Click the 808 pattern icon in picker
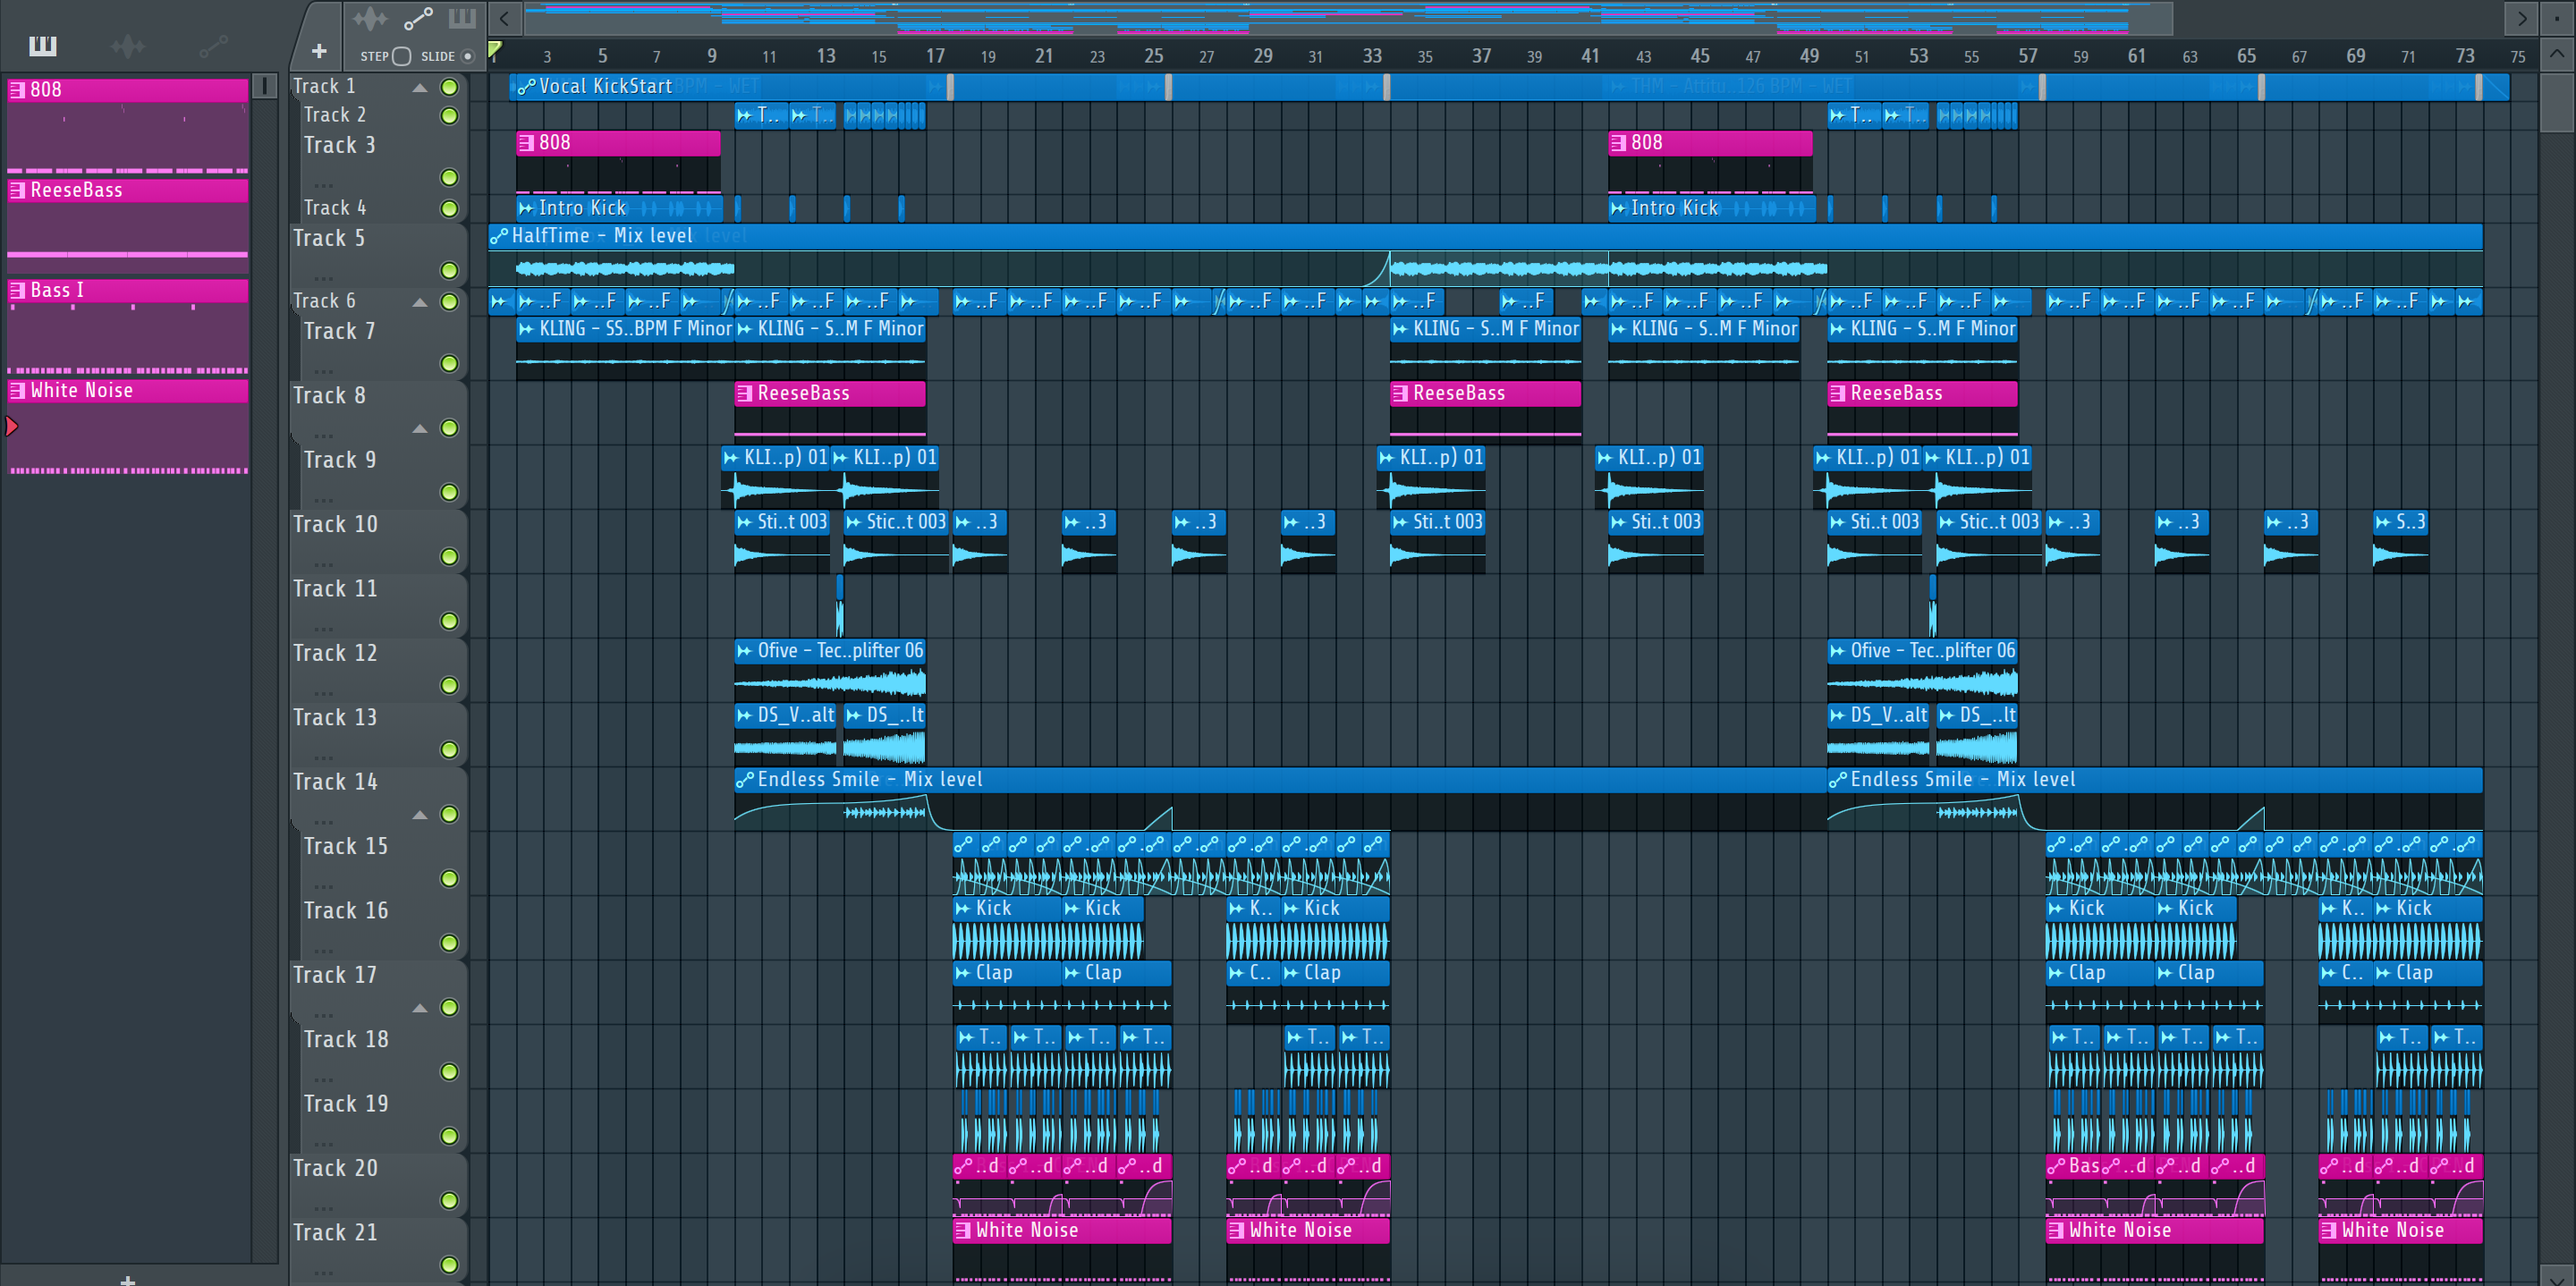 17,90
